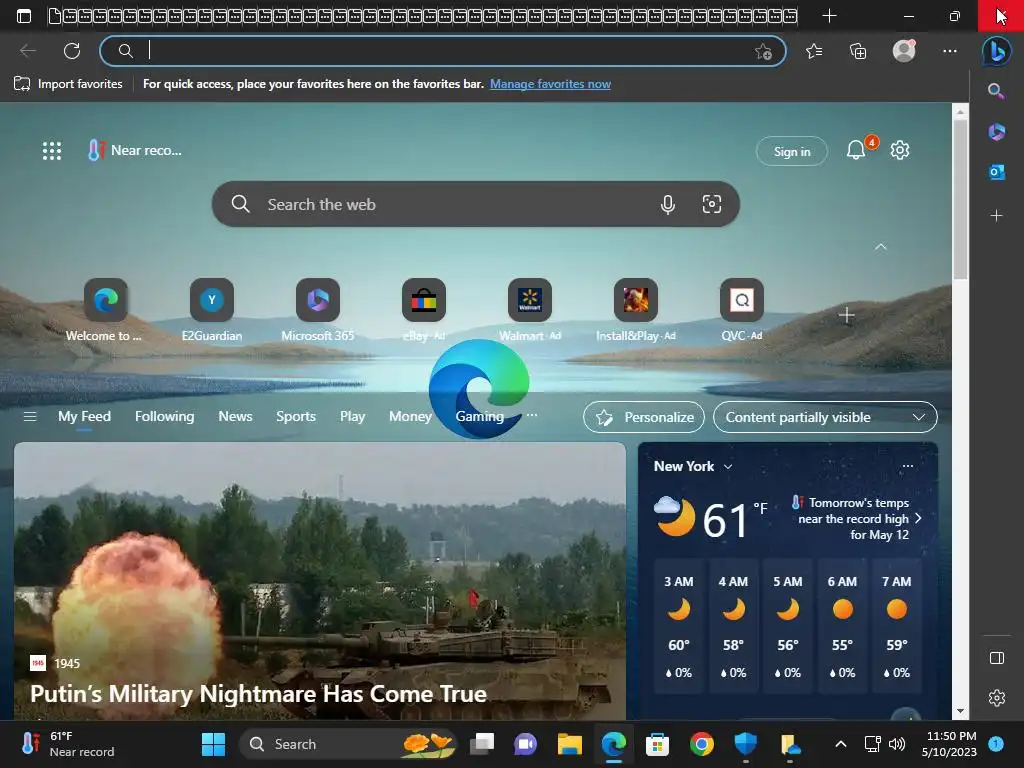This screenshot has width=1024, height=768.
Task: Open the QVC ad tile
Action: coord(741,310)
